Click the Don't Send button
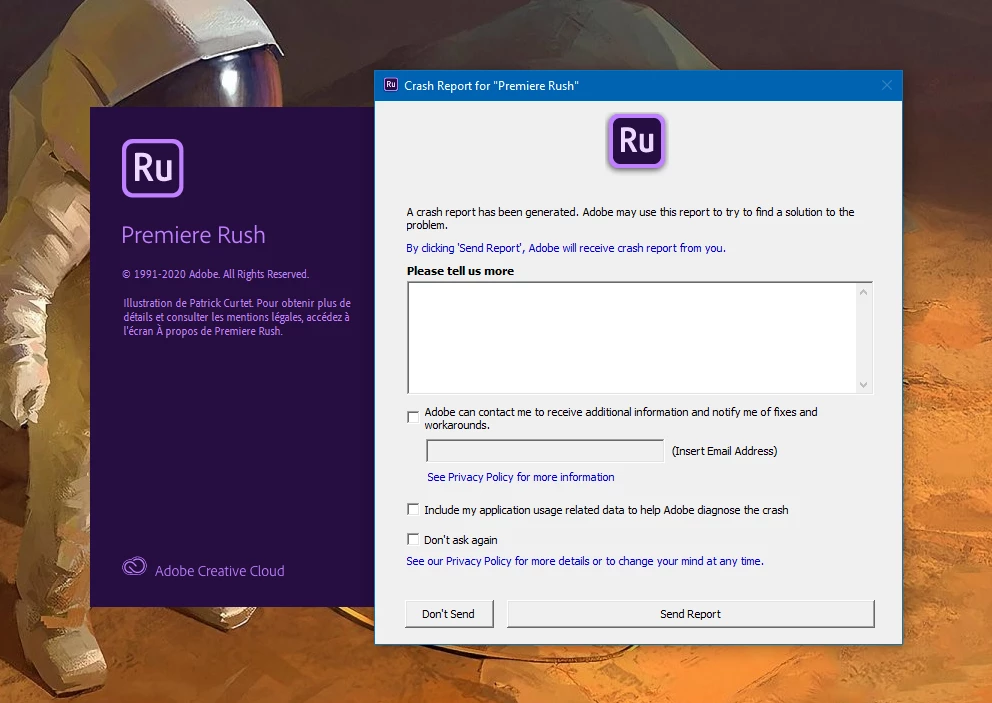 [x=449, y=614]
